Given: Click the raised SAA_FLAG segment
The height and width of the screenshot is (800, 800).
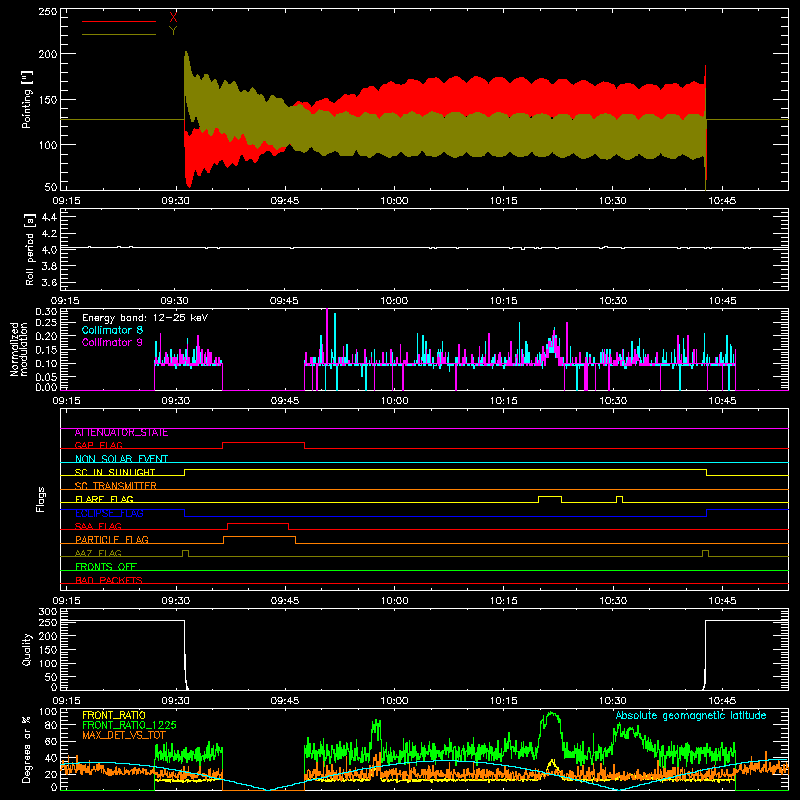Looking at the screenshot, I should 258,523.
